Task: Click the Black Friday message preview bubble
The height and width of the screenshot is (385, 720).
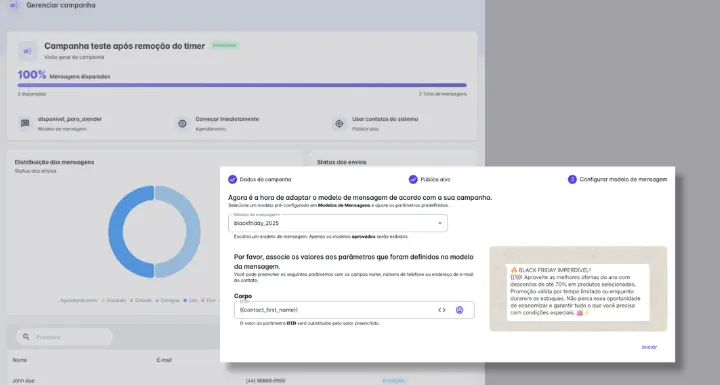Action: [578, 292]
